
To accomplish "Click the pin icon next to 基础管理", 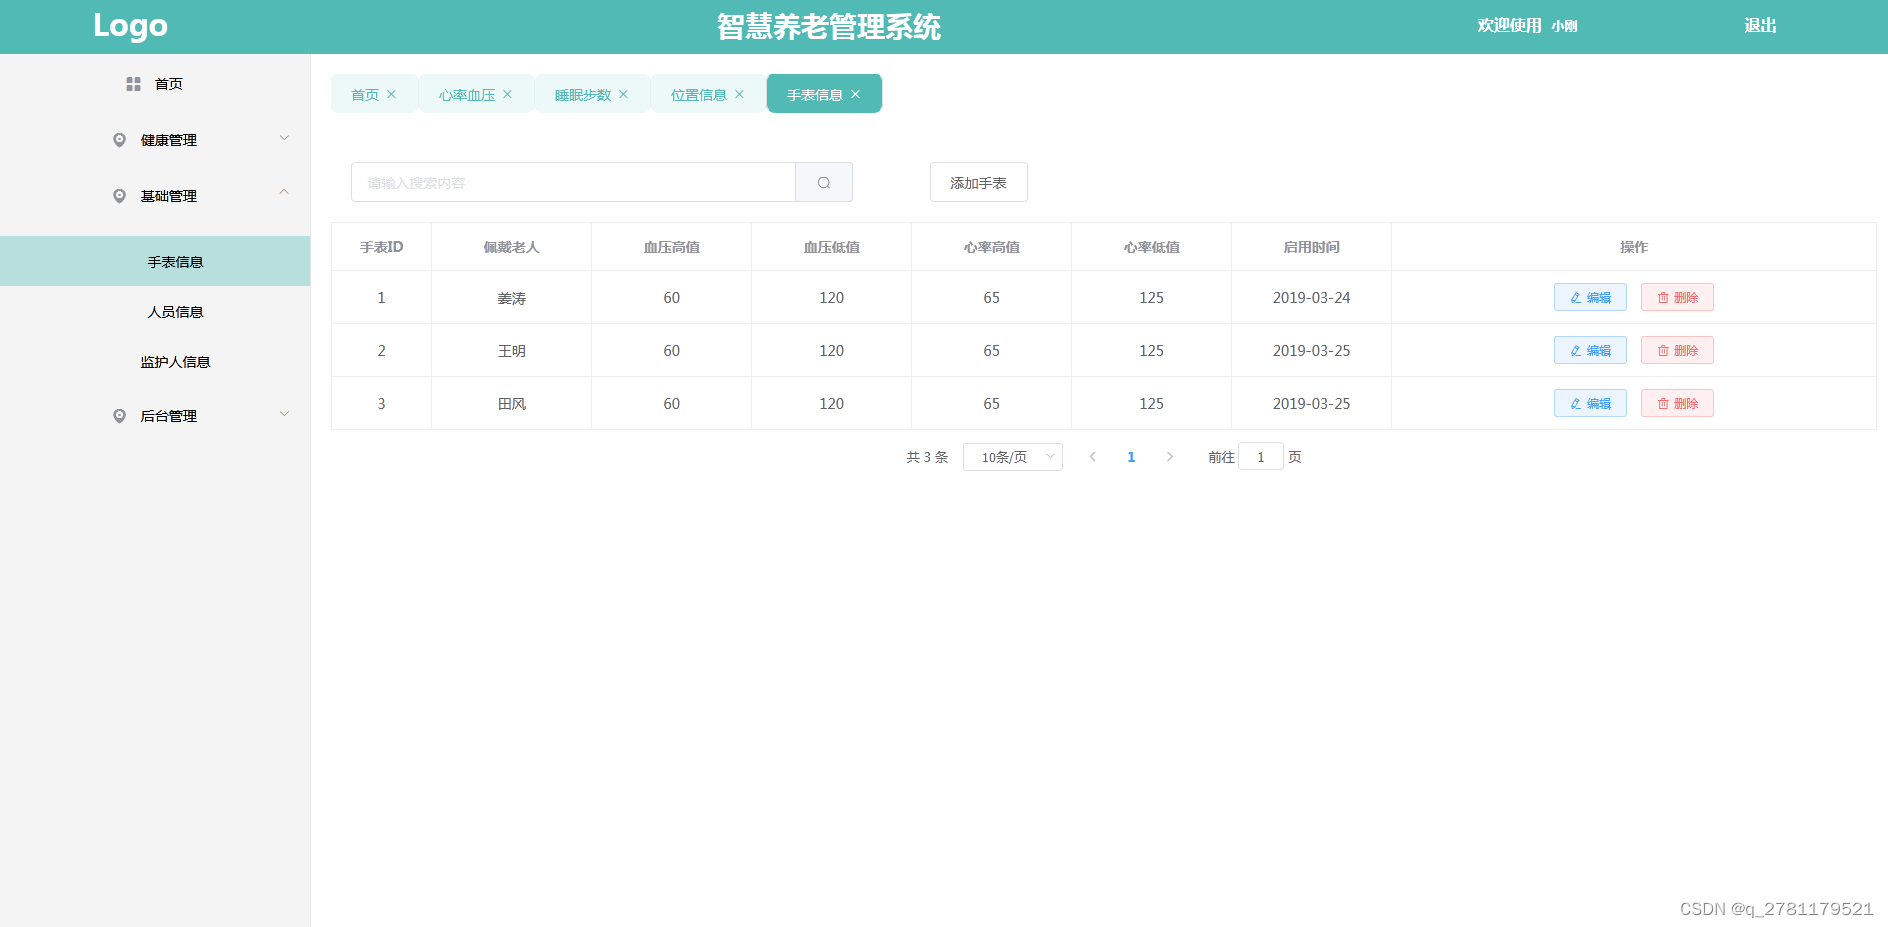I will (x=119, y=196).
